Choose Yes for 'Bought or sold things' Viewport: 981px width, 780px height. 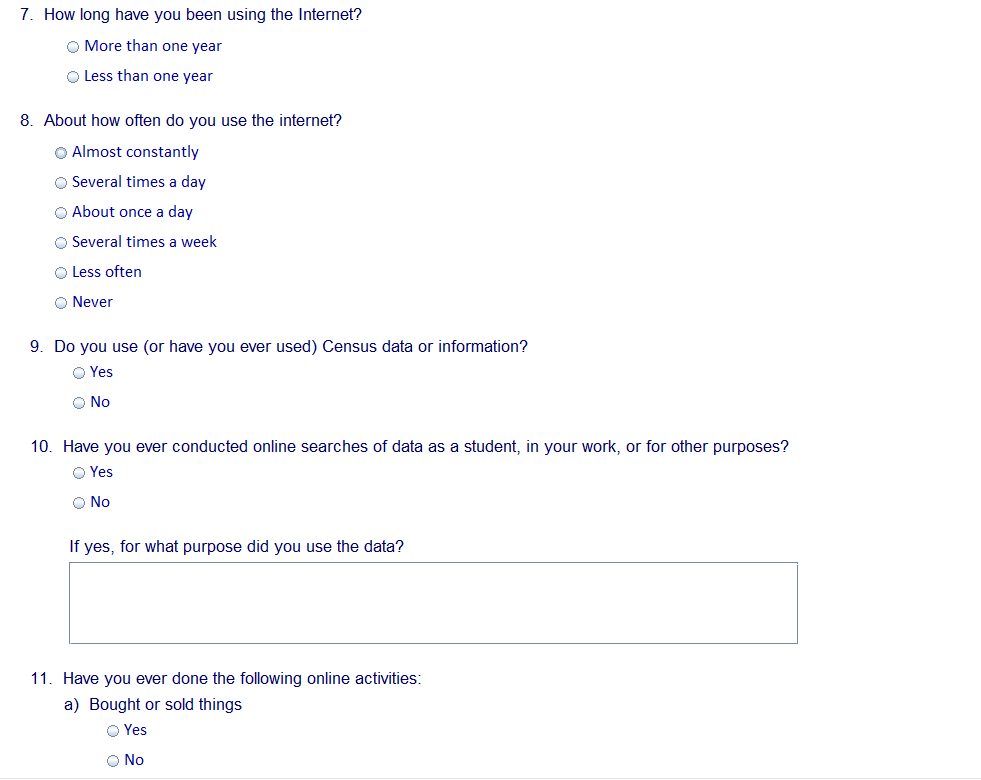113,731
